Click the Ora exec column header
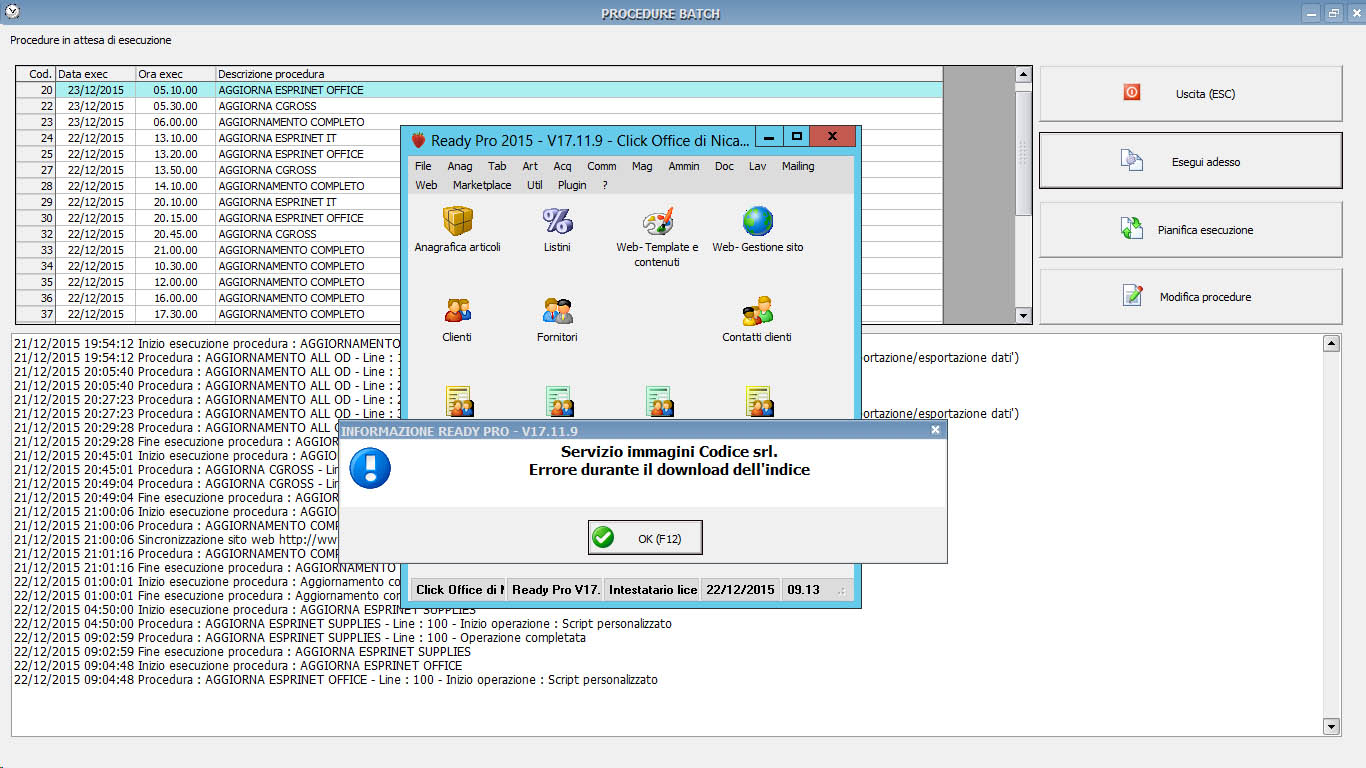 pyautogui.click(x=176, y=74)
